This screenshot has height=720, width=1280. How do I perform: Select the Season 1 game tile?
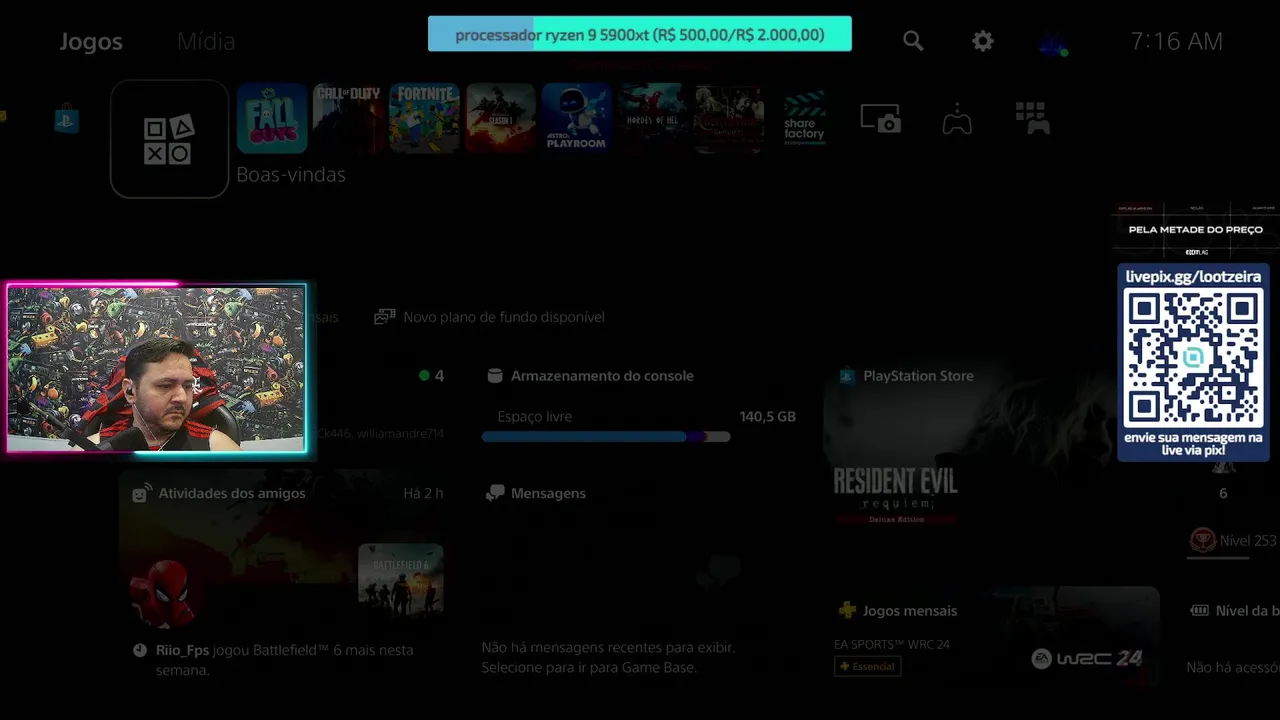501,119
